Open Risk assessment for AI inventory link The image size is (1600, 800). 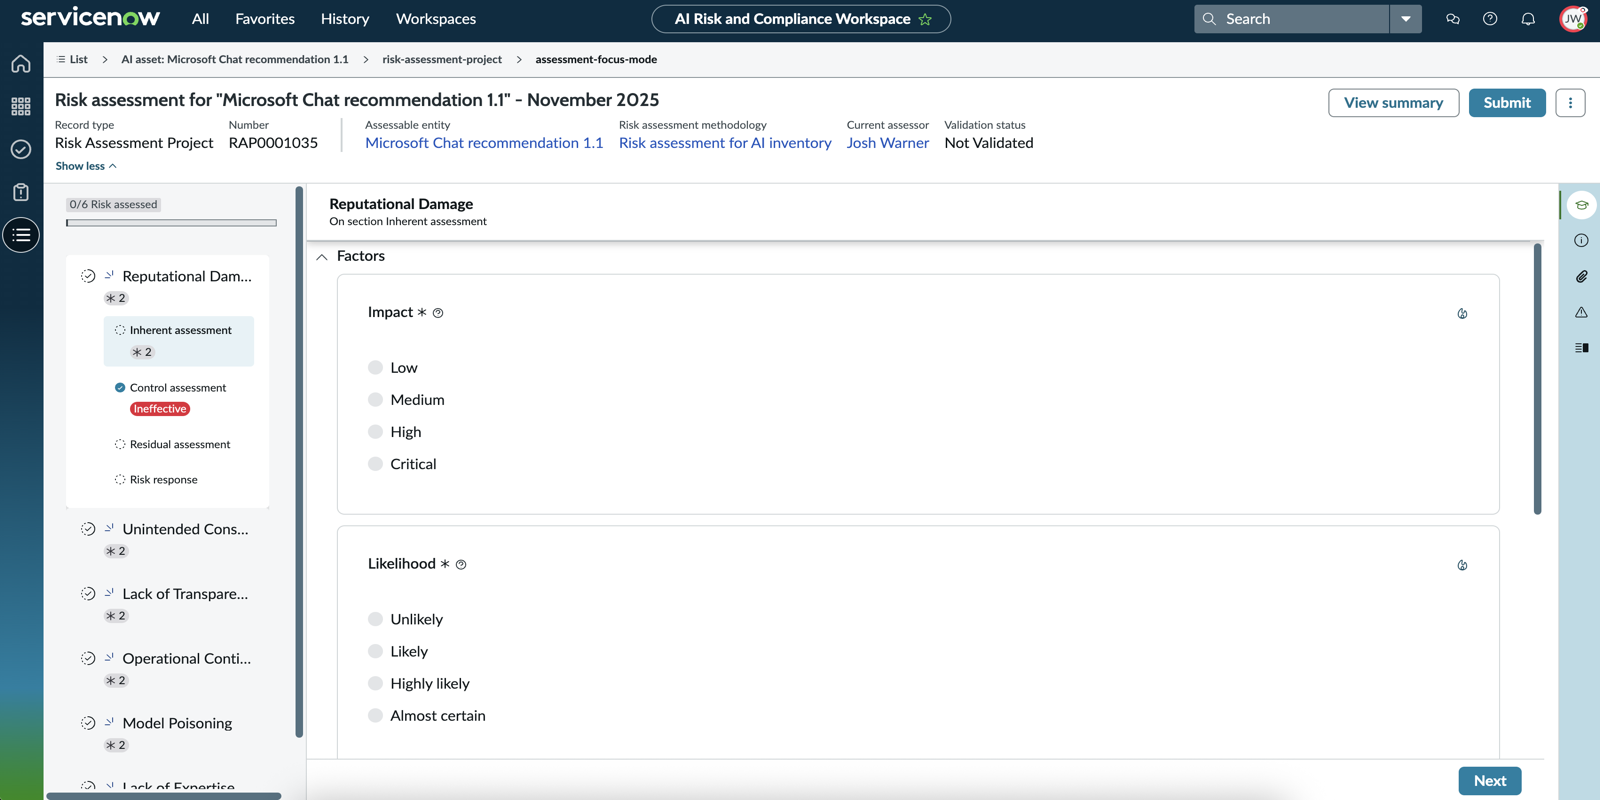[725, 143]
